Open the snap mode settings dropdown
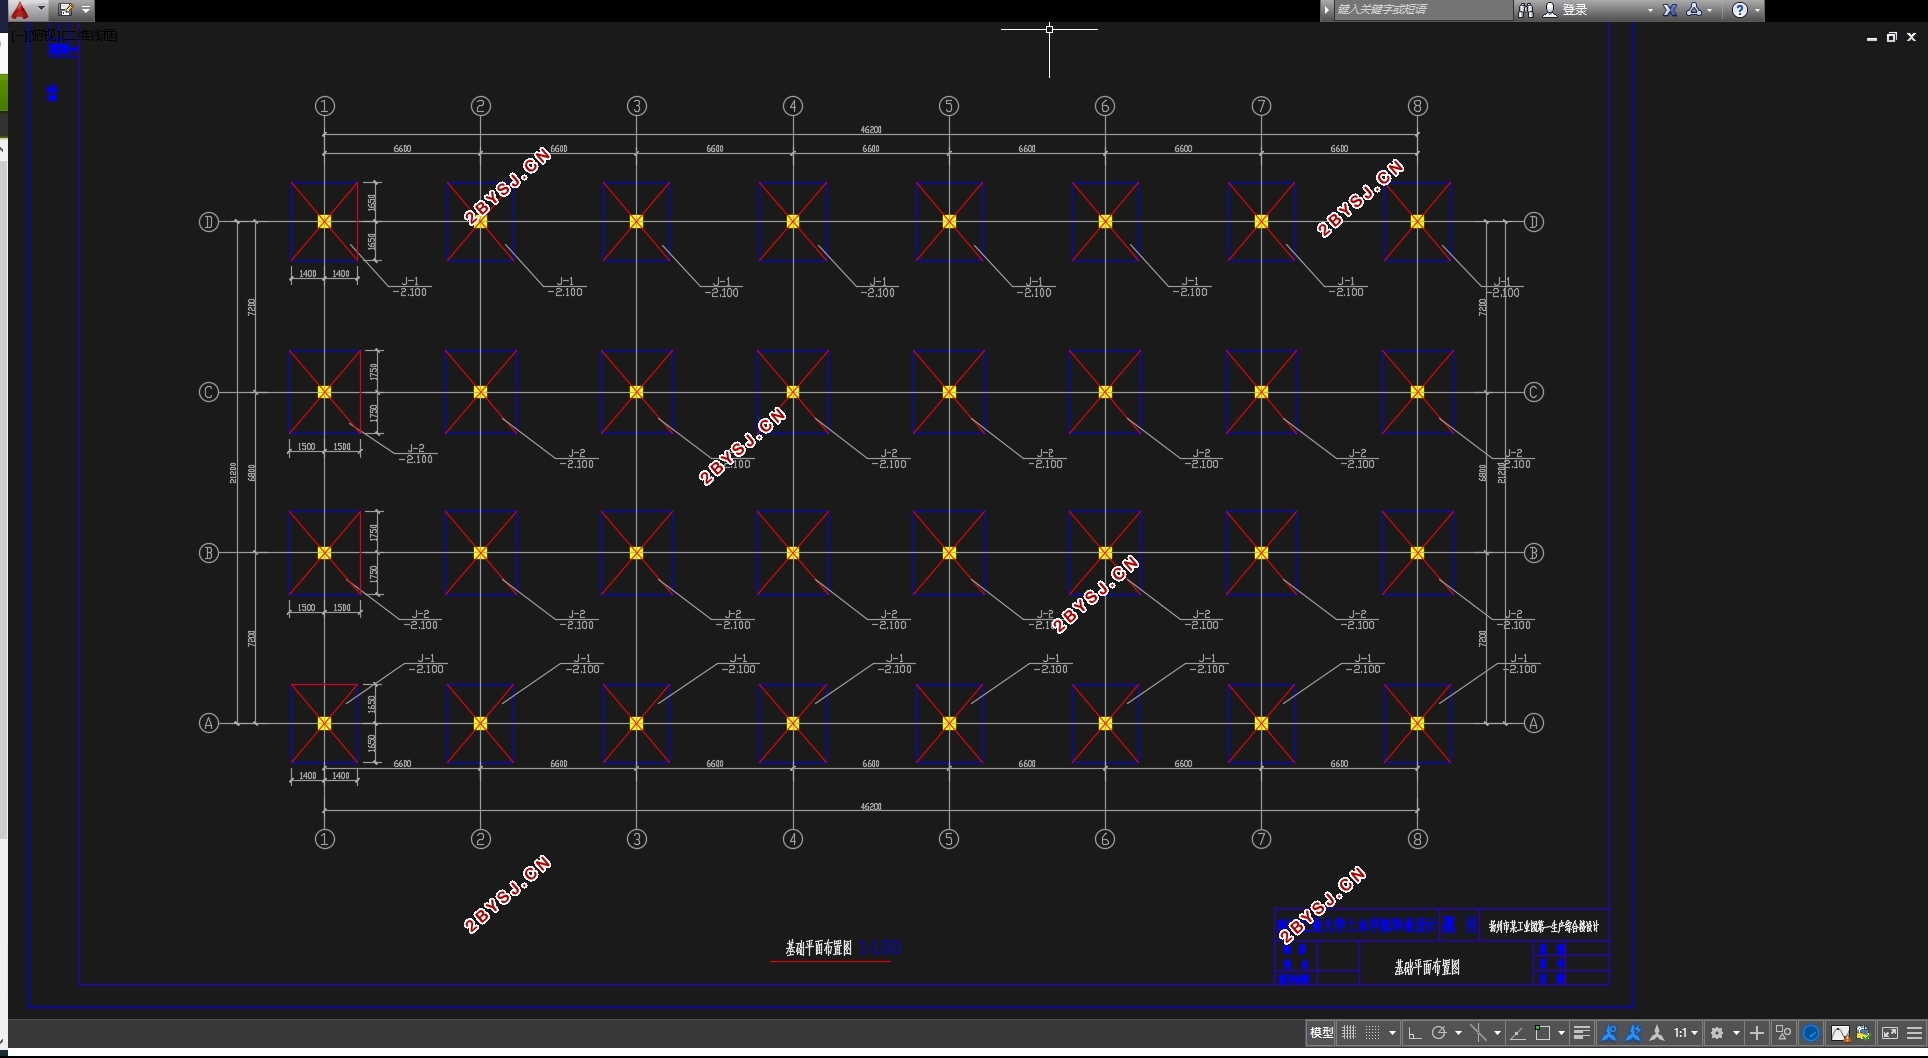Viewport: 1928px width, 1058px height. point(1392,1033)
